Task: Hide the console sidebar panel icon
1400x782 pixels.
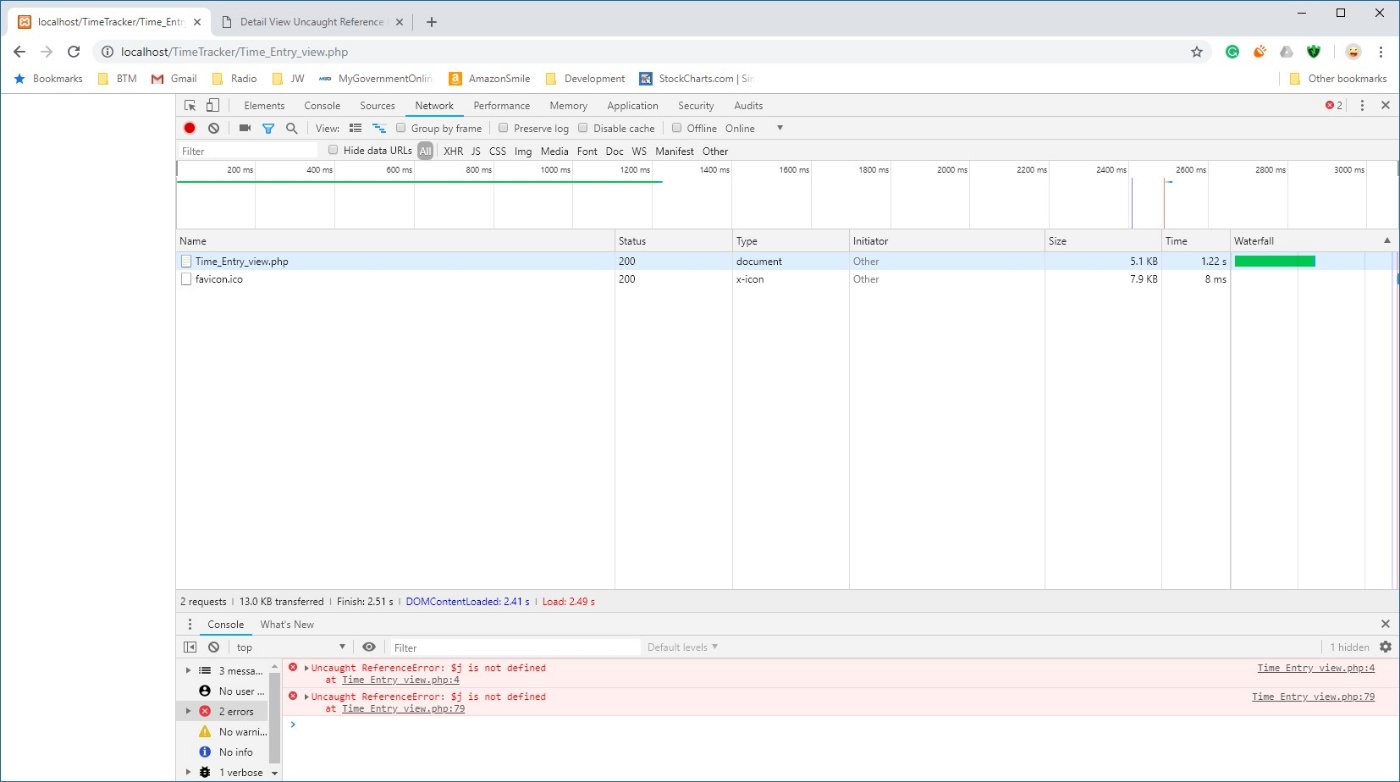Action: click(190, 647)
